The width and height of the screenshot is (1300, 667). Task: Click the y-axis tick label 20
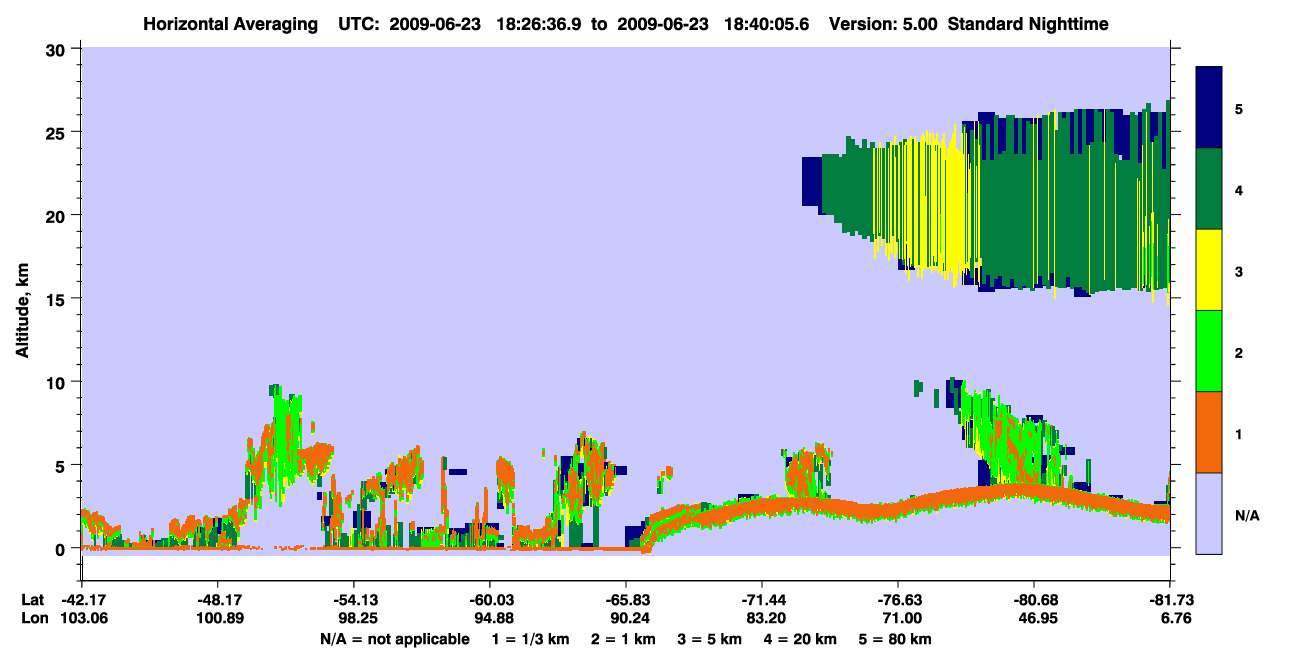[57, 215]
